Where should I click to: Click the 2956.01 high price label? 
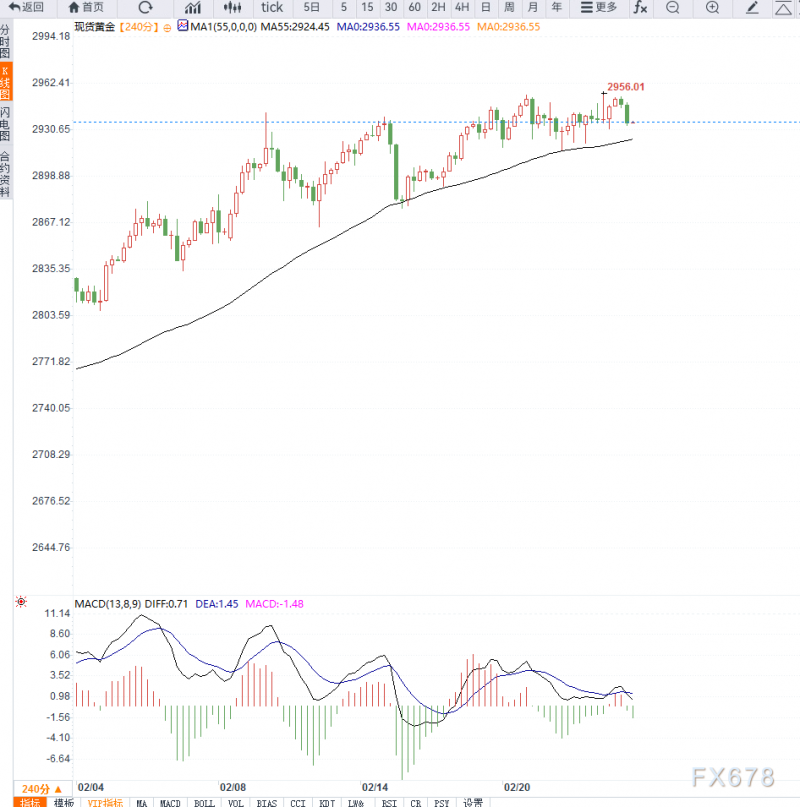(x=625, y=86)
